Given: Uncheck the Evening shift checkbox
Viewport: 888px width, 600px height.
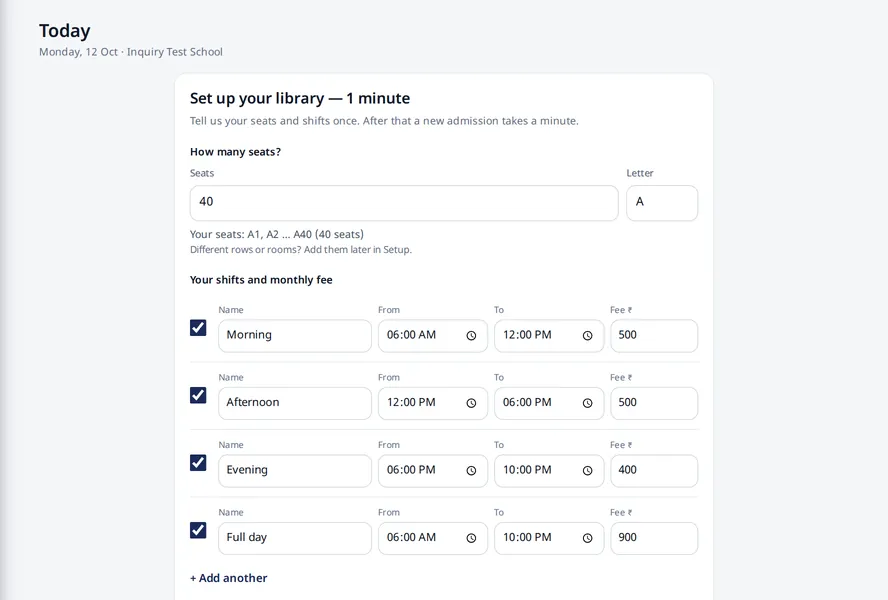Looking at the screenshot, I should 198,463.
